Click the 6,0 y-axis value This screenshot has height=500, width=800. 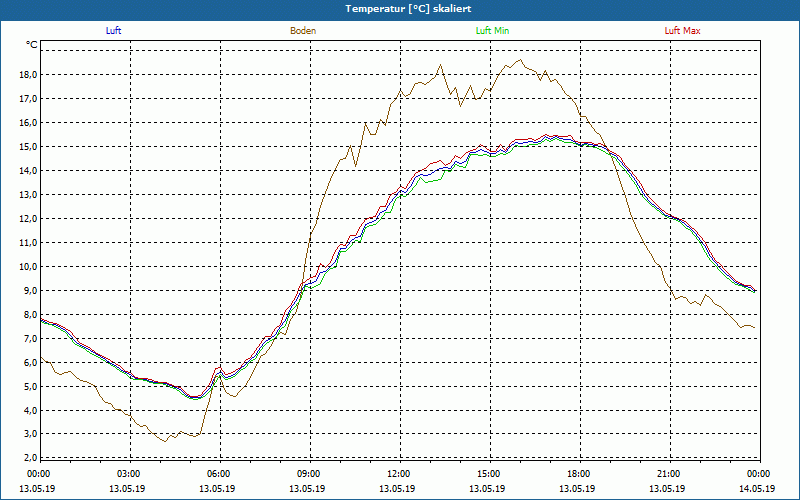click(x=31, y=362)
